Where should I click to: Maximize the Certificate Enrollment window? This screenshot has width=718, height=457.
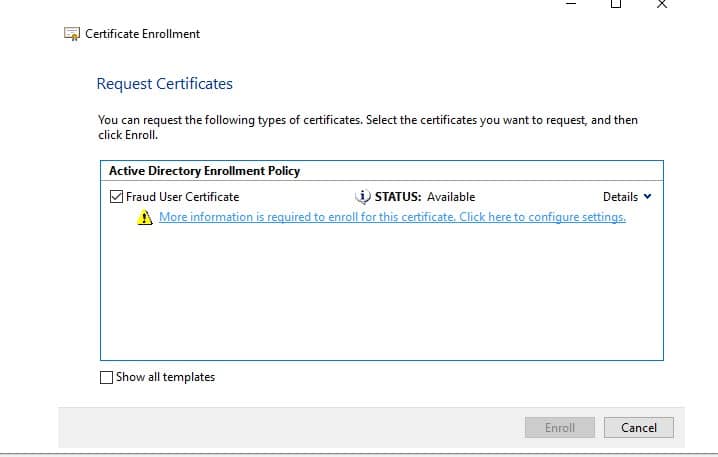point(616,4)
